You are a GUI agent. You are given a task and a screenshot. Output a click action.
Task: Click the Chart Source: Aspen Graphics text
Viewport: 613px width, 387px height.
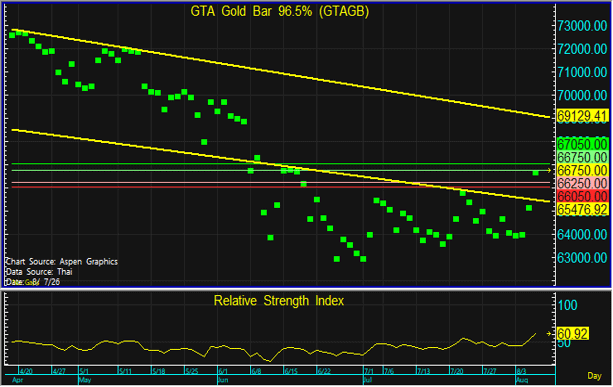tap(61, 262)
